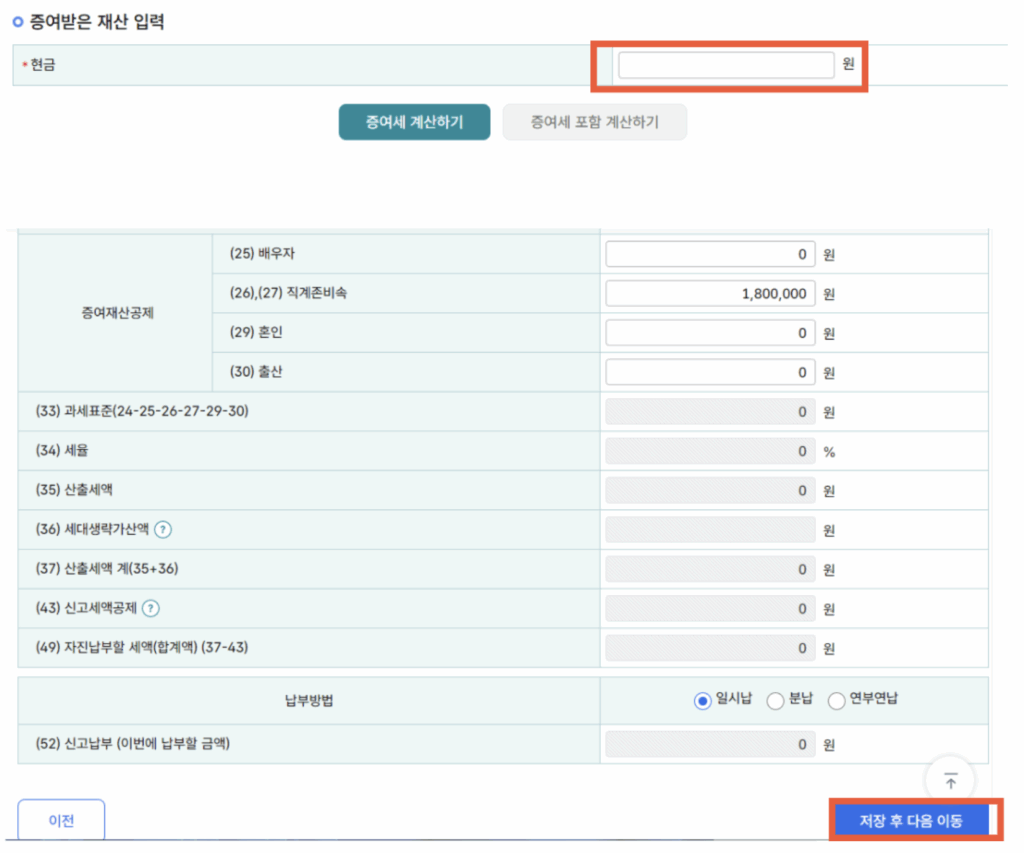Click the 세대생략가산액 amount field
Image resolution: width=1024 pixels, height=853 pixels.
coord(710,530)
